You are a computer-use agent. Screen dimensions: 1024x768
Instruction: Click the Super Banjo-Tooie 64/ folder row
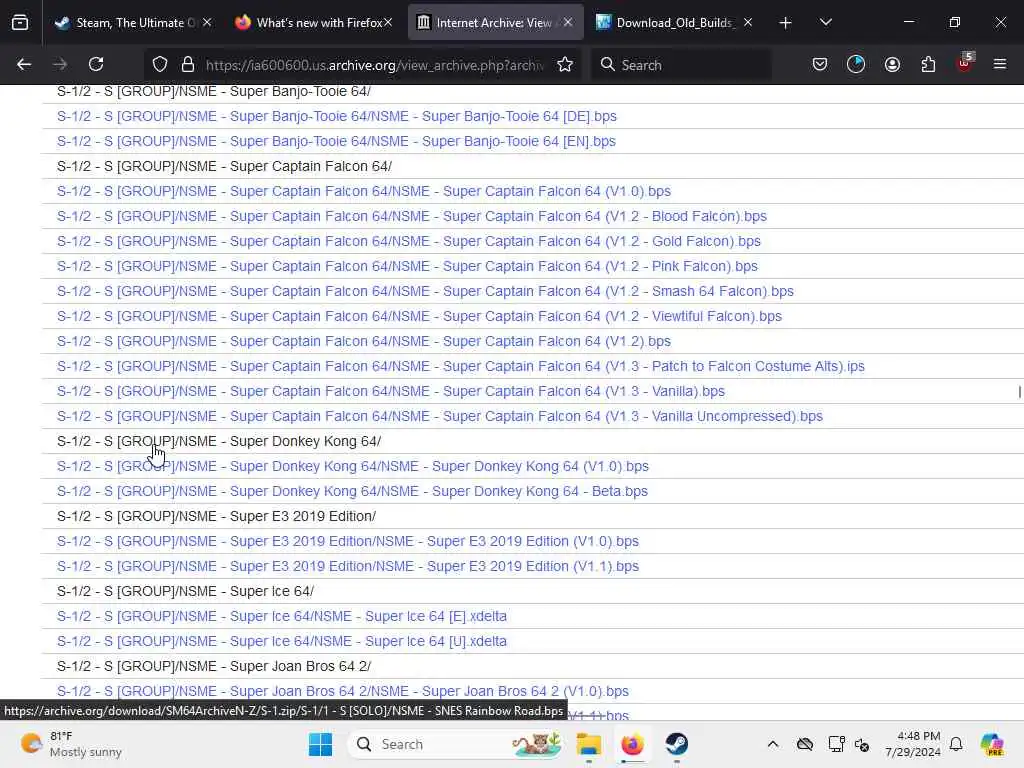click(532, 91)
